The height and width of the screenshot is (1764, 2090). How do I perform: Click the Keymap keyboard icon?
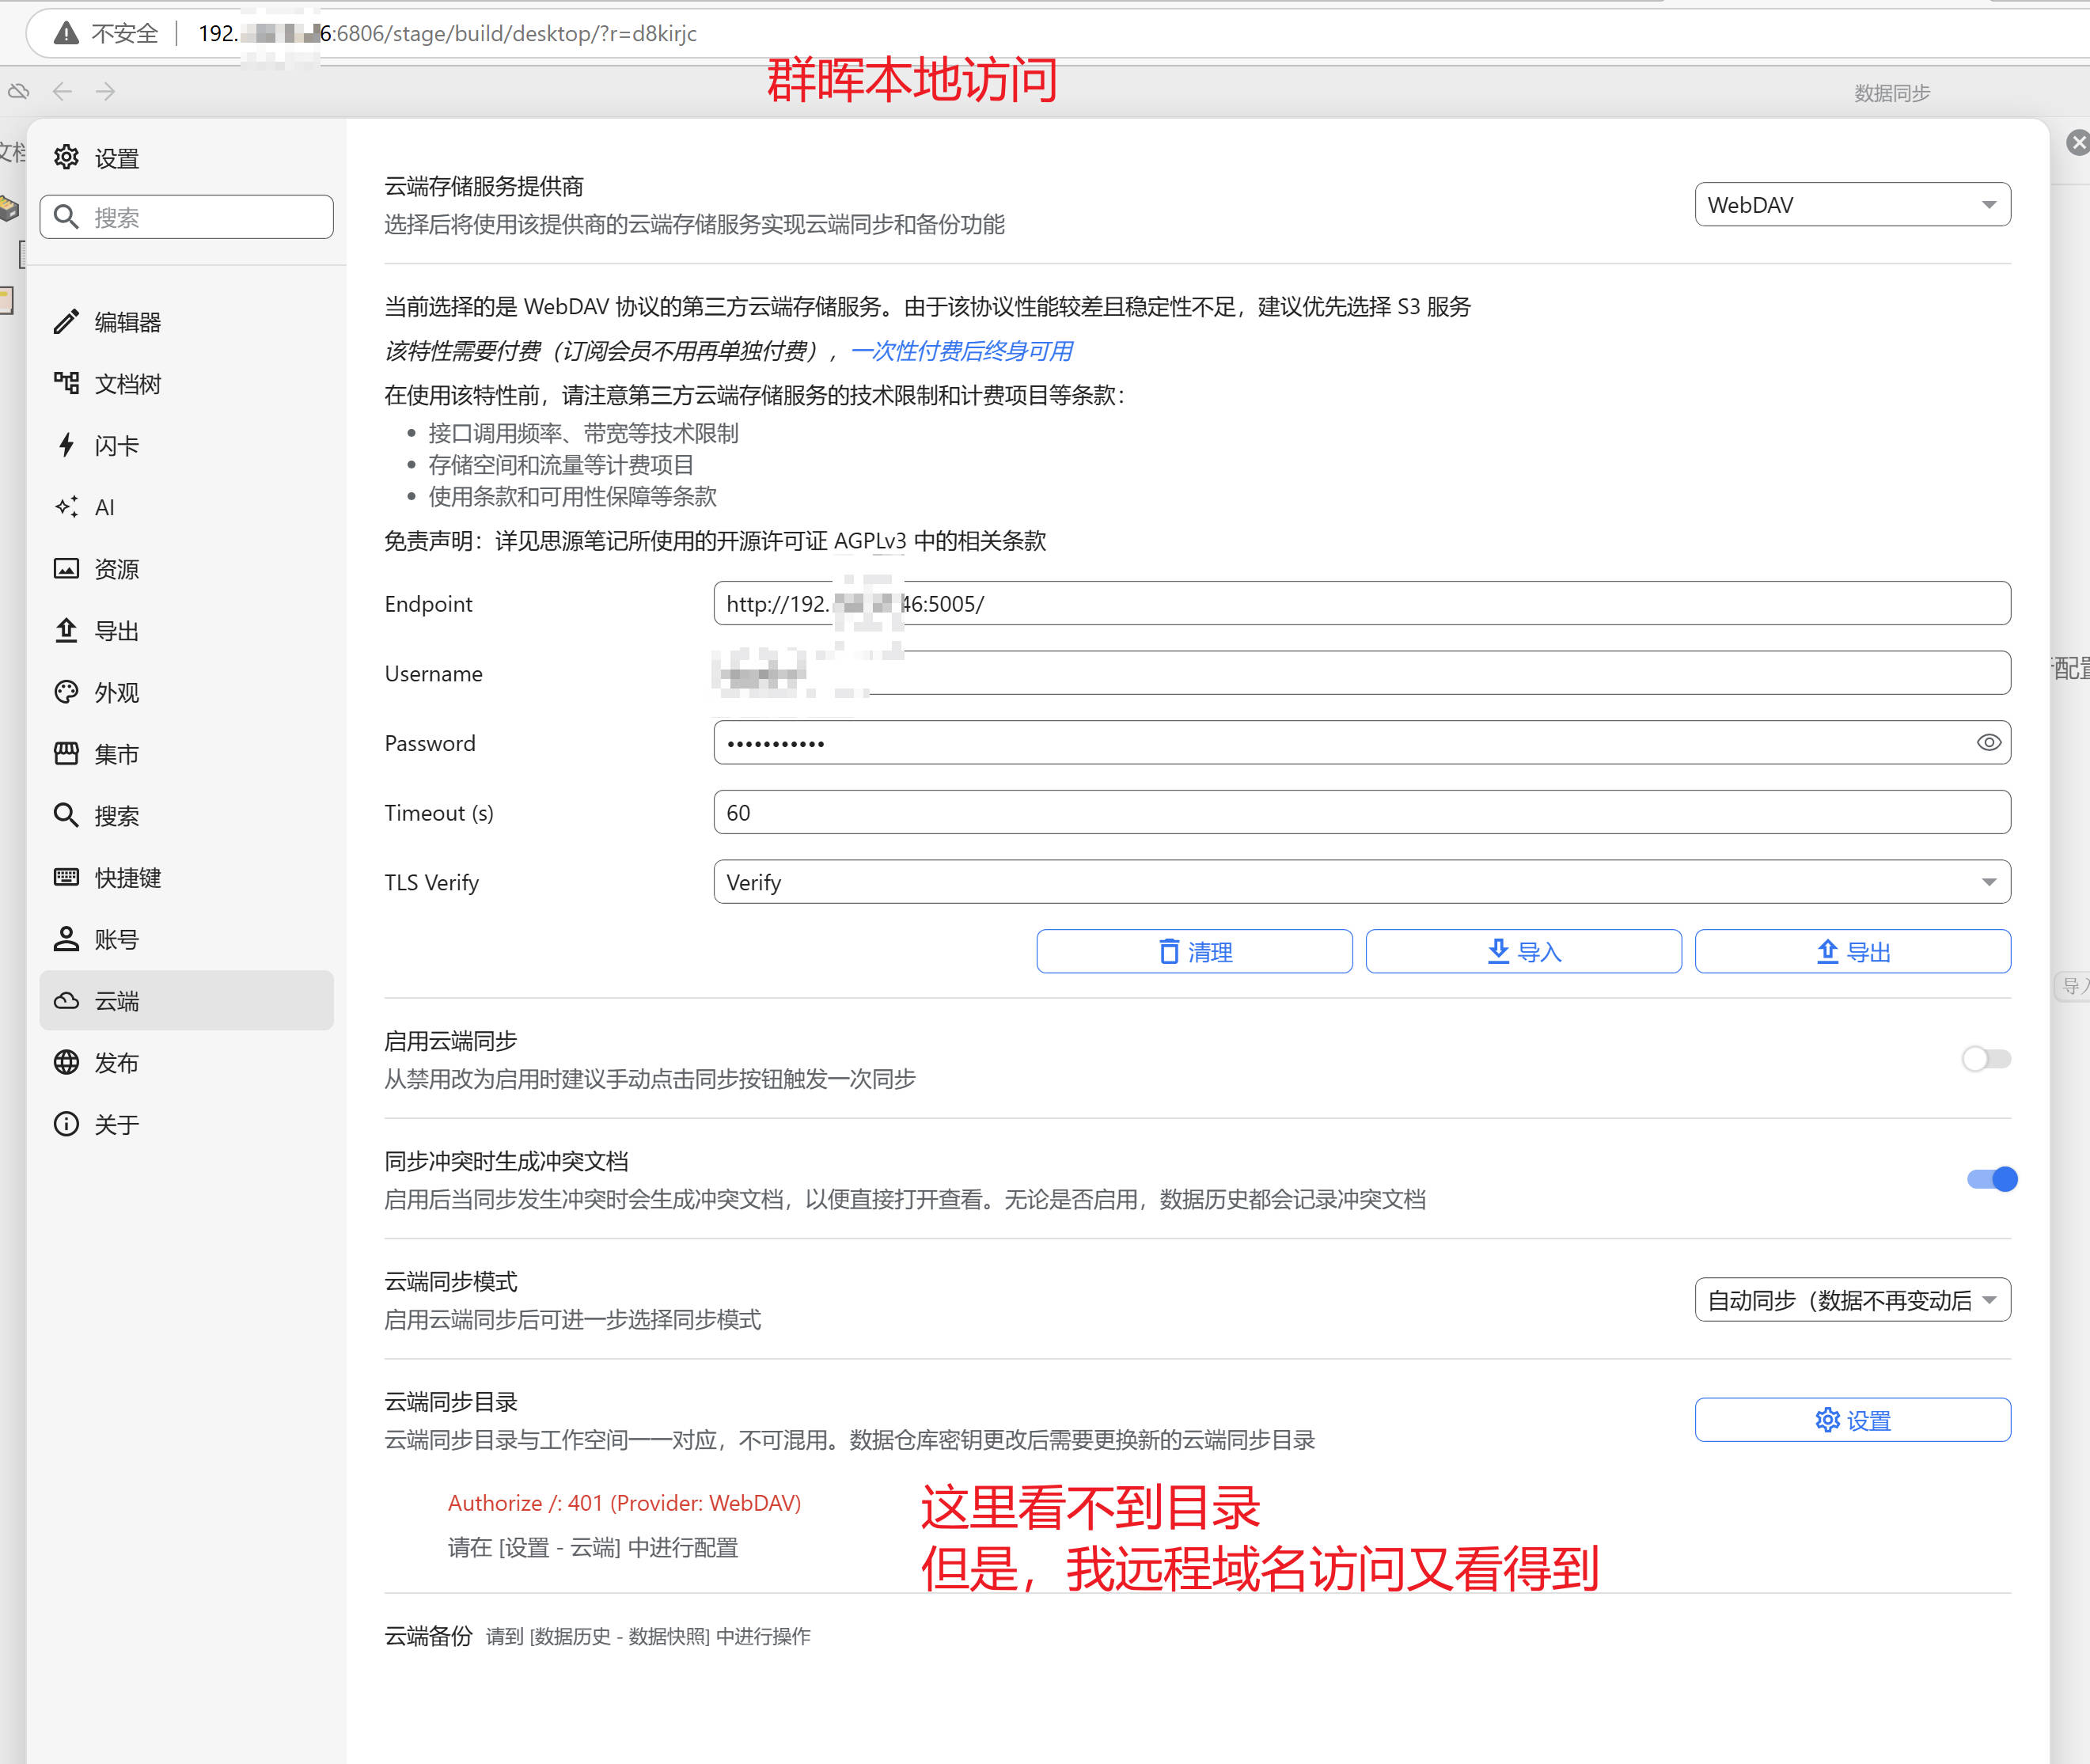point(66,877)
